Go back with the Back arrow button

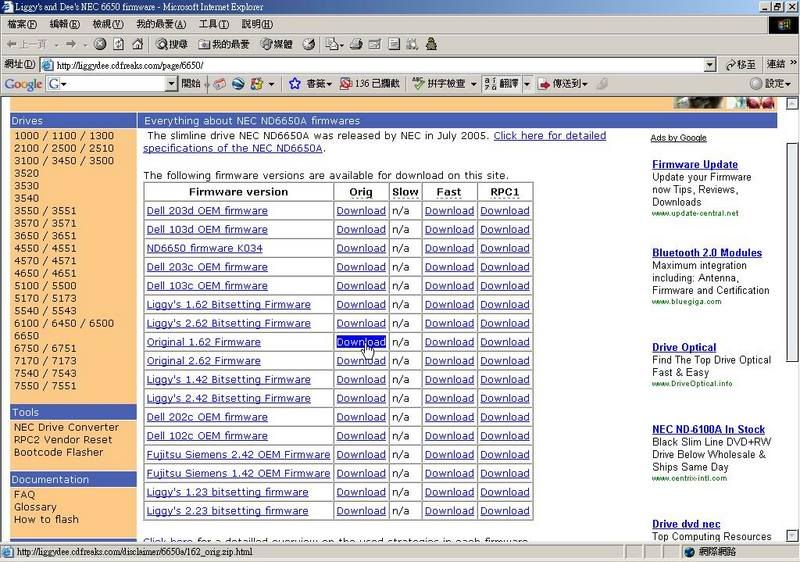point(28,44)
